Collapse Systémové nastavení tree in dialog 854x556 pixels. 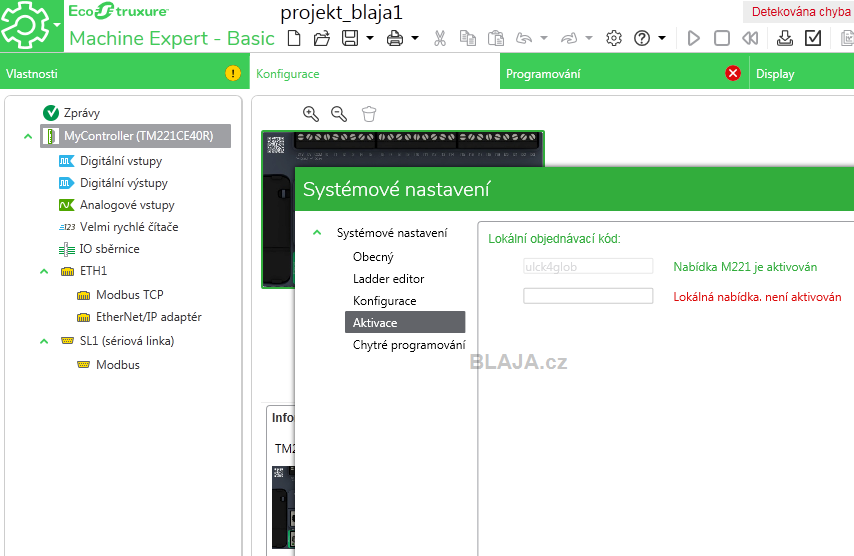(317, 233)
